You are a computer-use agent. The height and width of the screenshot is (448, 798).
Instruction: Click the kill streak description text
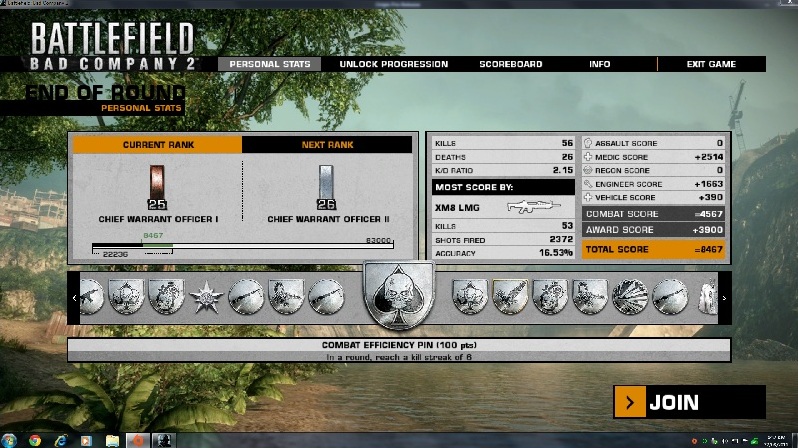pos(399,357)
